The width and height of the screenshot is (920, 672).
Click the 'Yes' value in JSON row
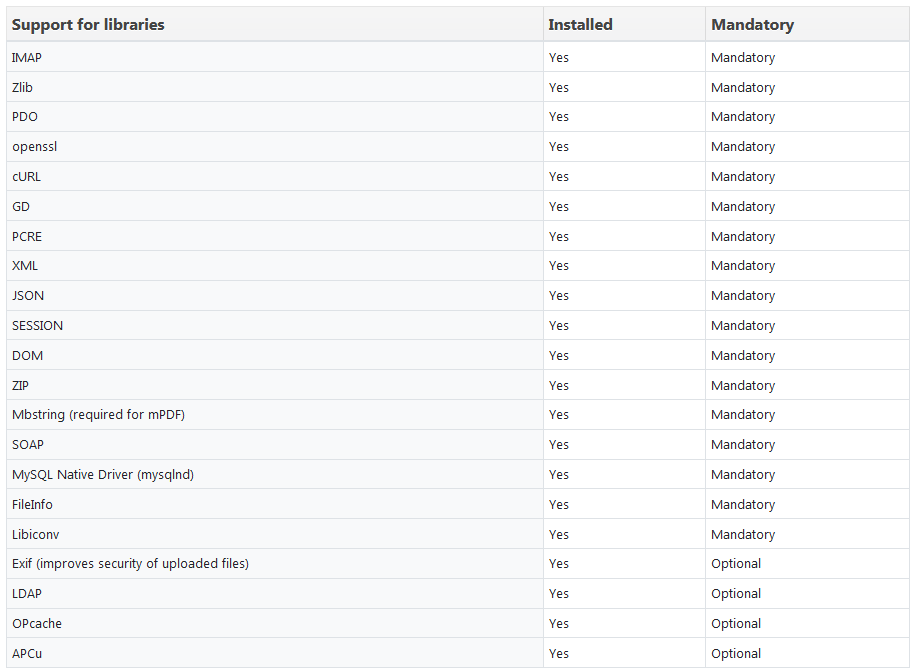pyautogui.click(x=559, y=296)
